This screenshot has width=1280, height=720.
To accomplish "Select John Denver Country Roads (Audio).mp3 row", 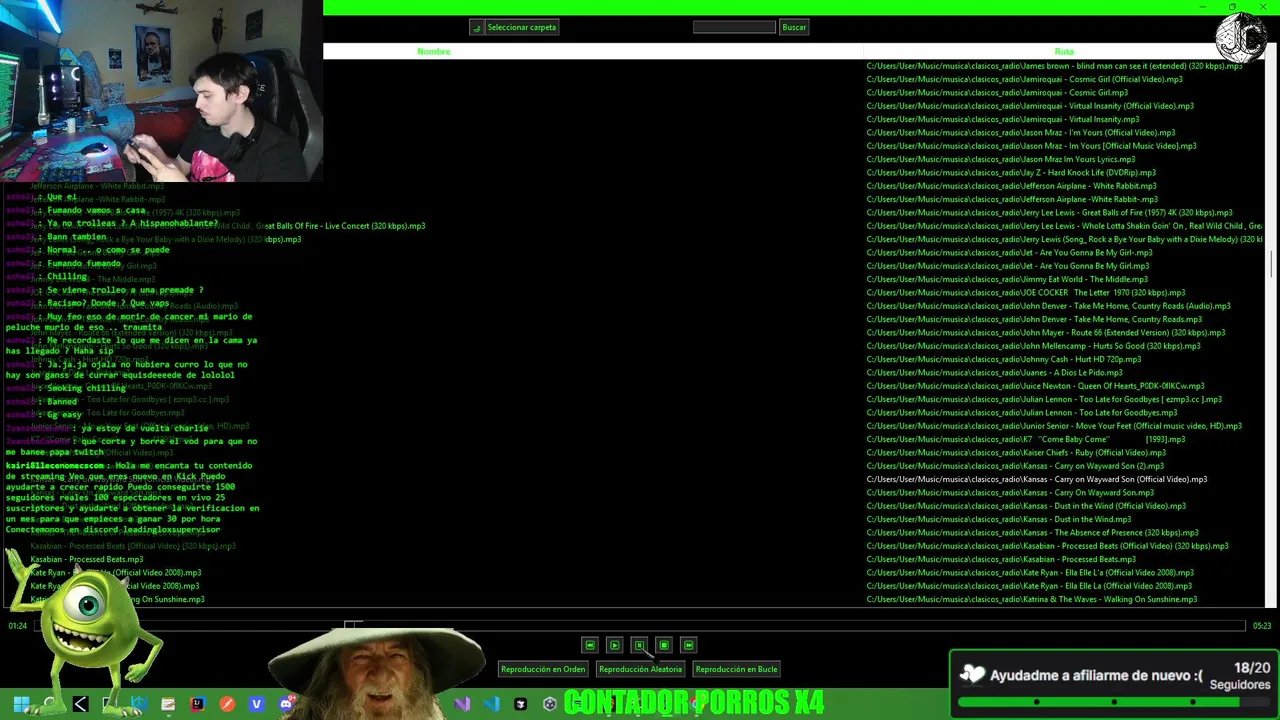I will pyautogui.click(x=1048, y=306).
